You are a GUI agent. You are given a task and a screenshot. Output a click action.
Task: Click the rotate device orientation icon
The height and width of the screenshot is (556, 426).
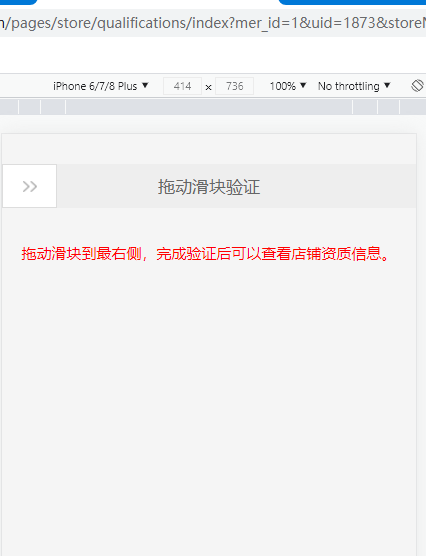[x=417, y=85]
